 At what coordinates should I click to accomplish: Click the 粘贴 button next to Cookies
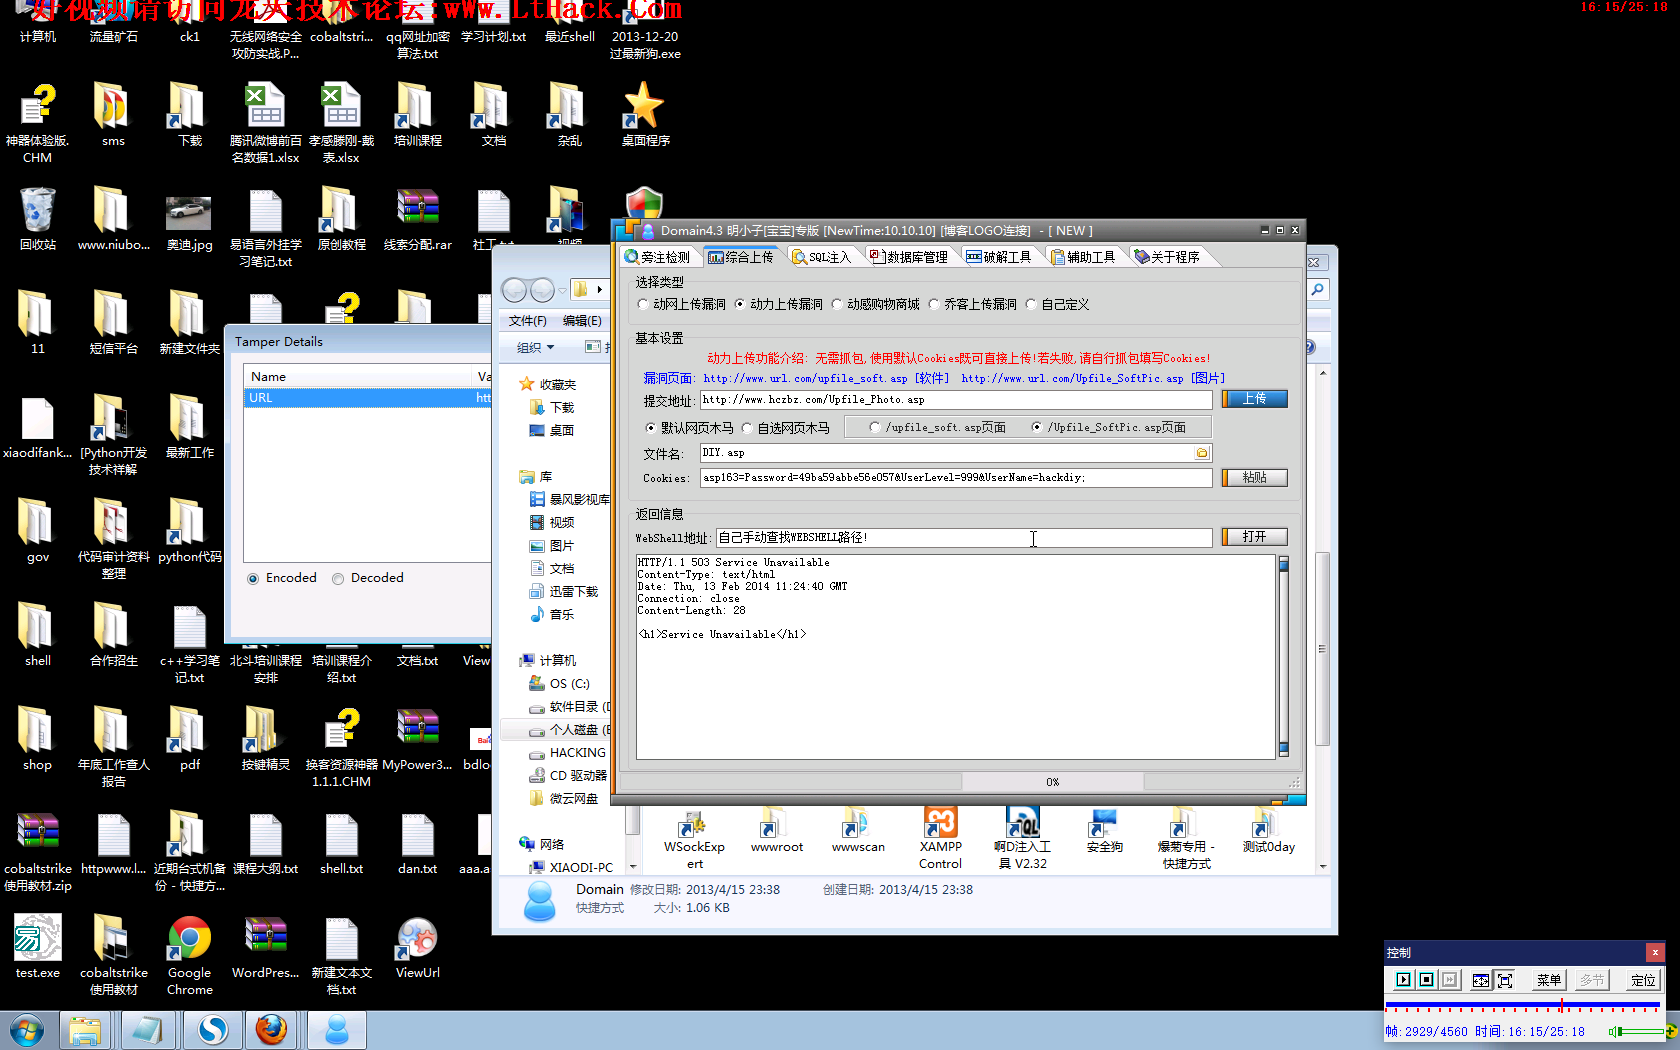pos(1254,478)
